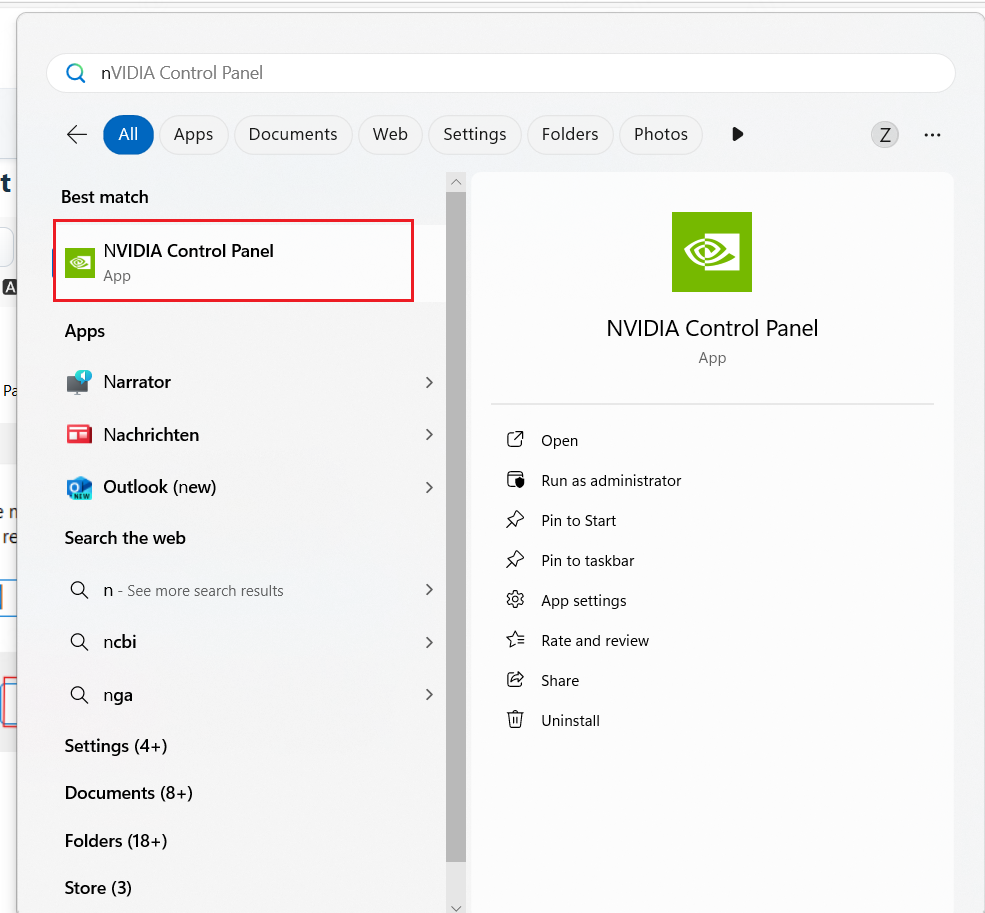The width and height of the screenshot is (985, 913).
Task: Expand the Folders (18+) results group
Action: point(116,841)
